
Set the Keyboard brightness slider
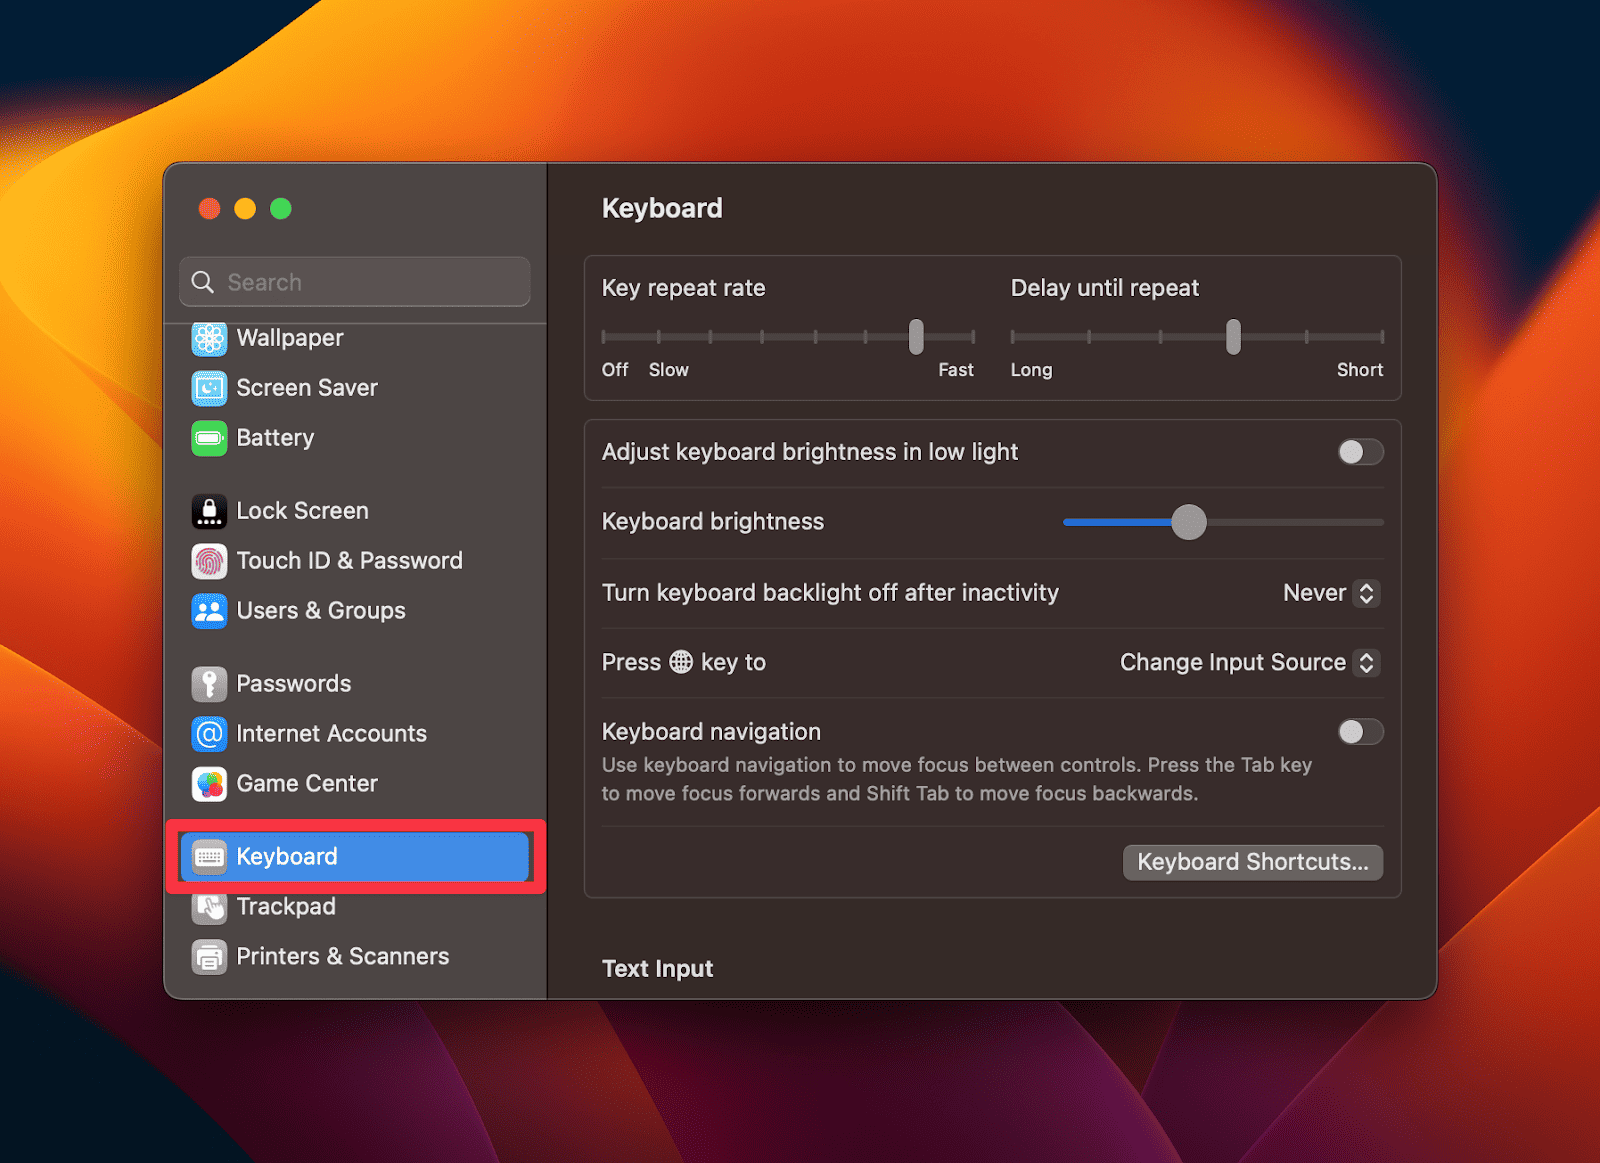tap(1188, 522)
